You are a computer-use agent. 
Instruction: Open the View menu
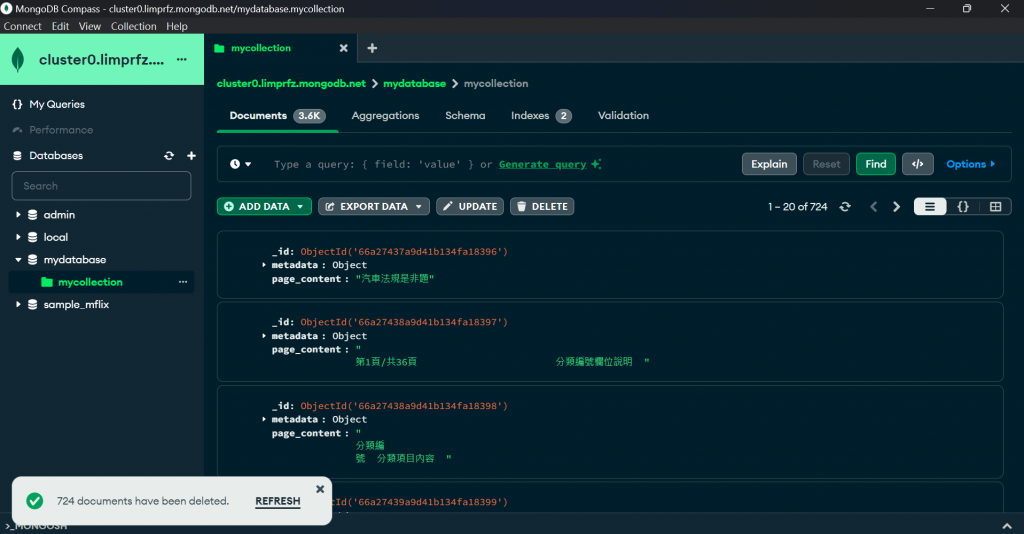pos(89,26)
